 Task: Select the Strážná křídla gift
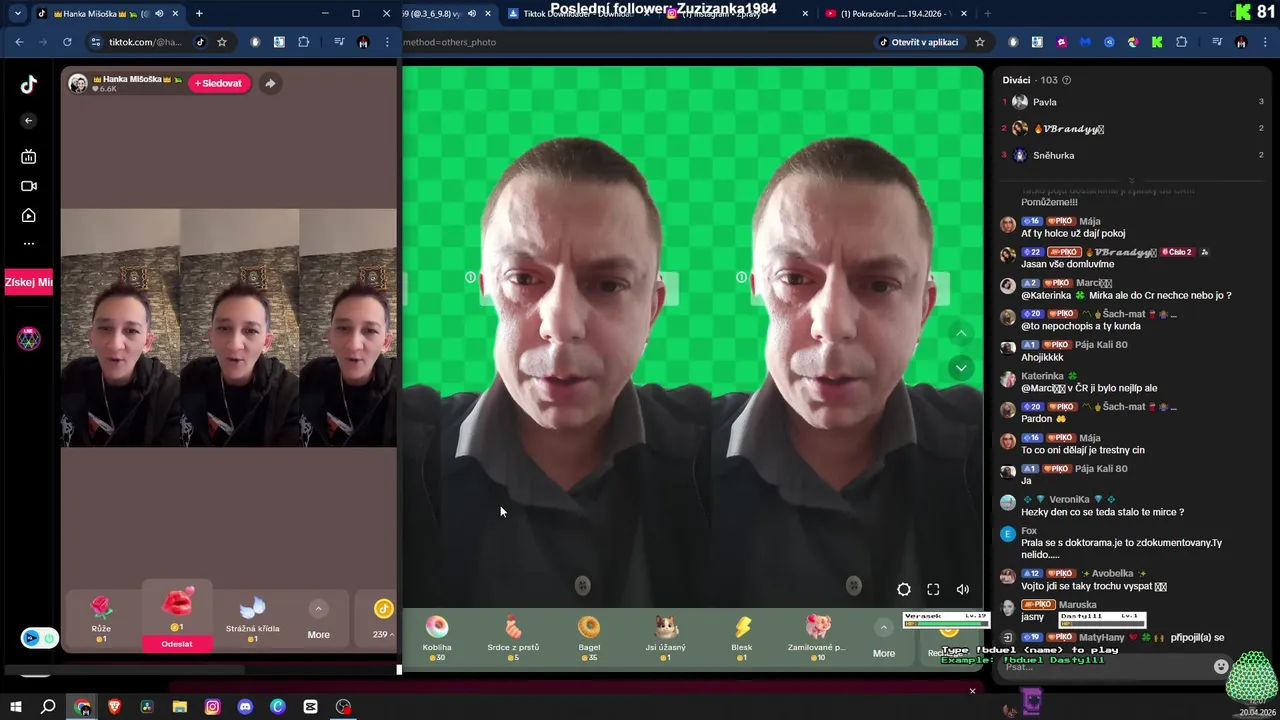(x=252, y=617)
